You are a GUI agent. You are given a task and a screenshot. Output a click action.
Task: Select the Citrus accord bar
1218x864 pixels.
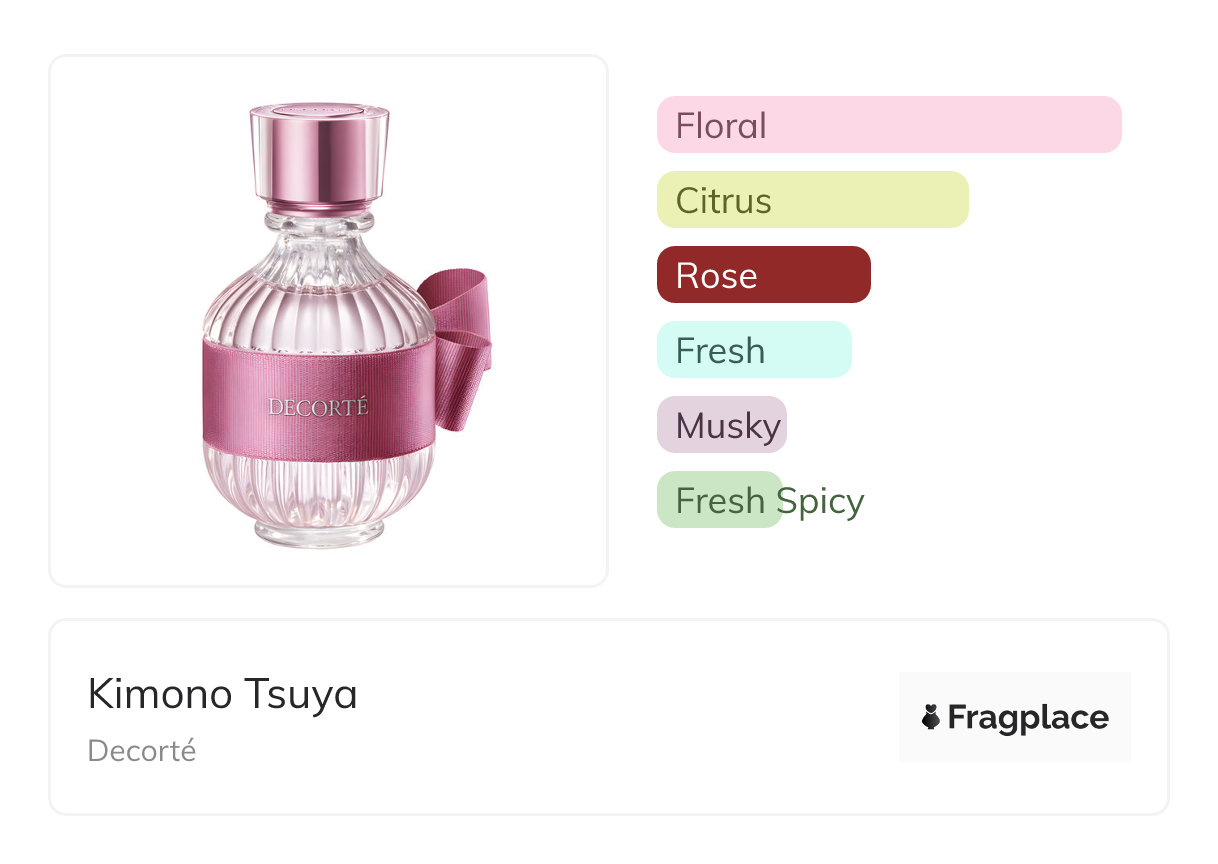click(813, 200)
